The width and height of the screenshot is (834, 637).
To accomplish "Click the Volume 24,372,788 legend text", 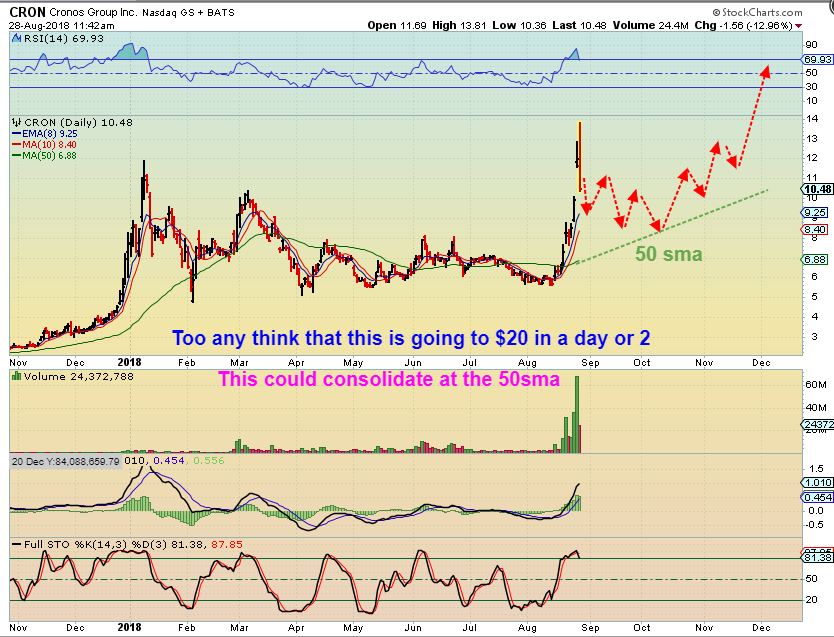I will 79,376.
